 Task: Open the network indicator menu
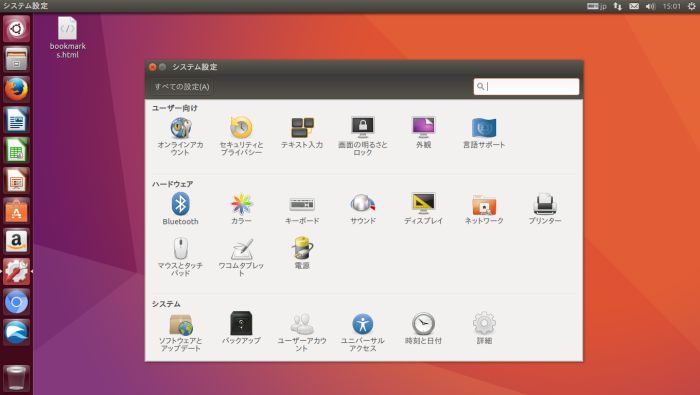click(x=617, y=6)
